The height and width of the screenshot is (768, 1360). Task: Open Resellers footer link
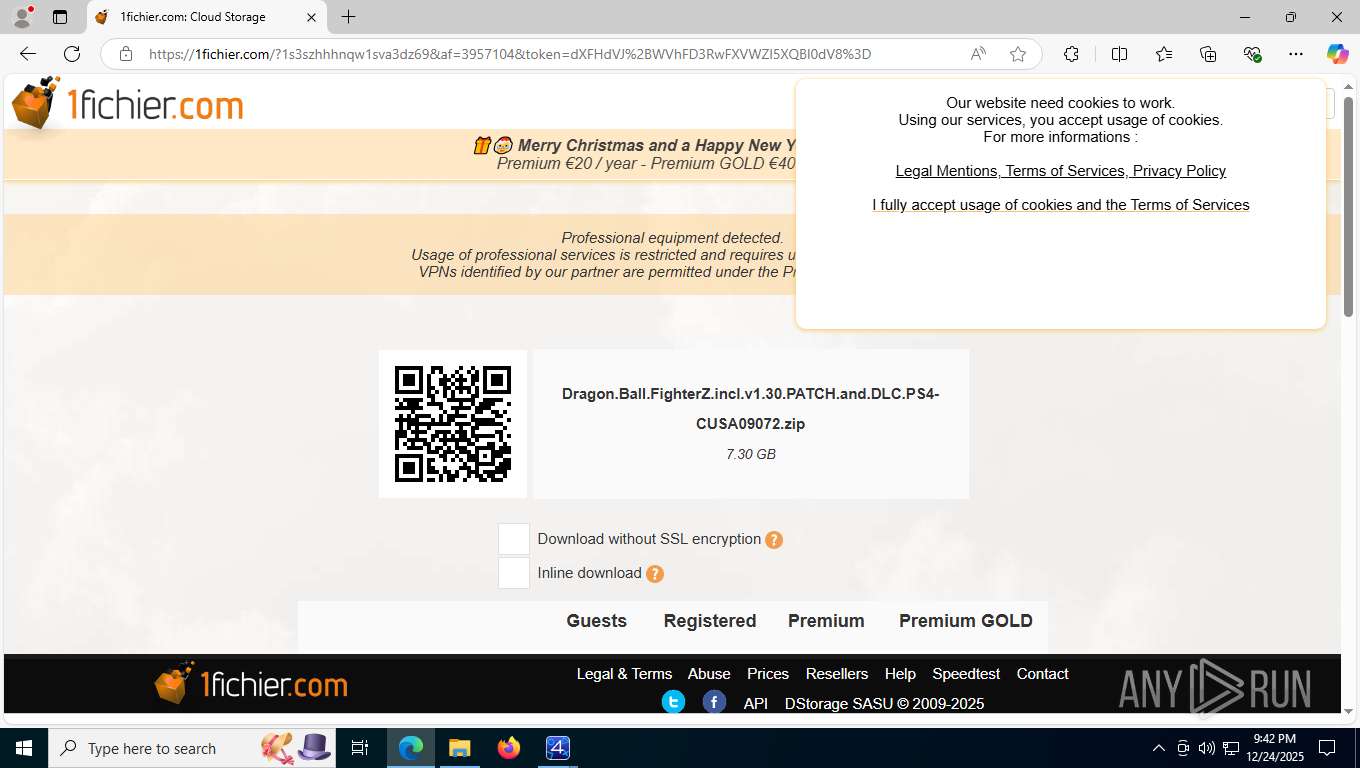pyautogui.click(x=837, y=674)
